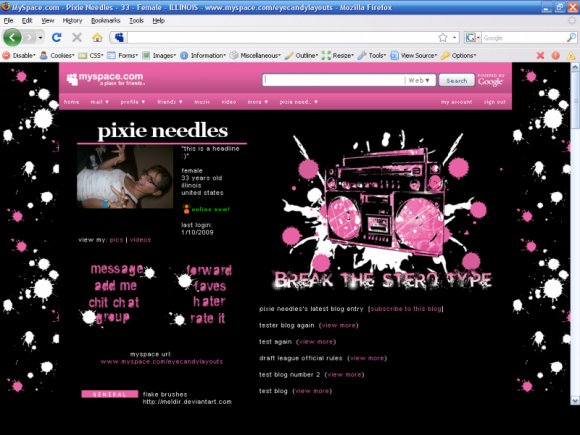580x435 pixels.
Task: Click my account link
Action: [x=456, y=102]
